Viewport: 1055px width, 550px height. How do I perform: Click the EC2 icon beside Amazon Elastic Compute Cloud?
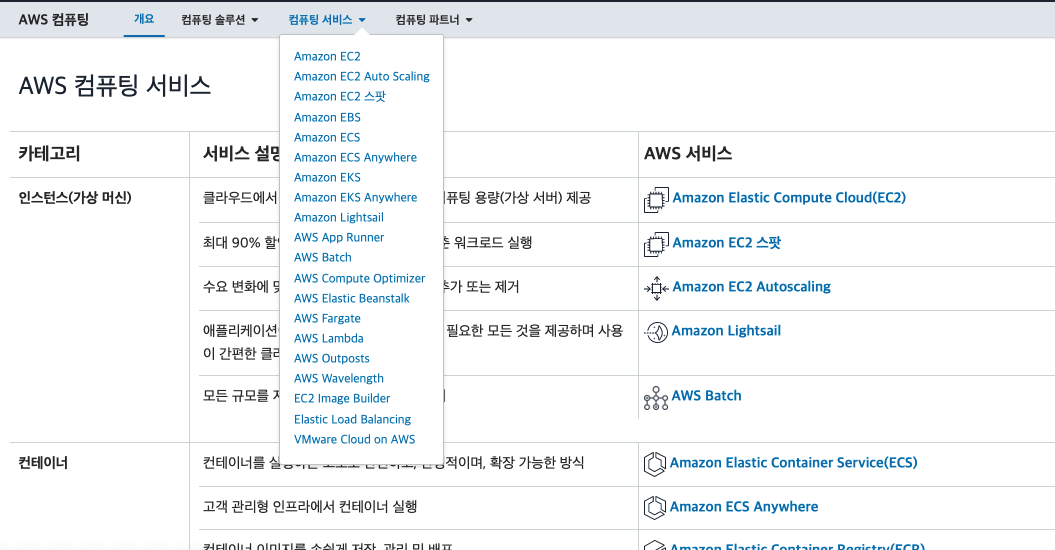tap(657, 200)
